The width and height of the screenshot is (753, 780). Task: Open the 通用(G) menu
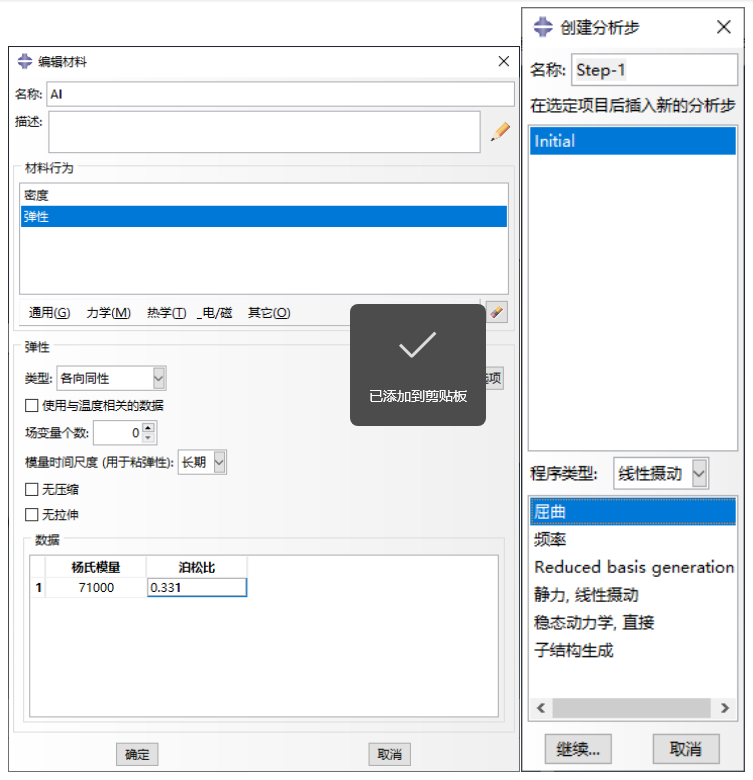point(49,313)
